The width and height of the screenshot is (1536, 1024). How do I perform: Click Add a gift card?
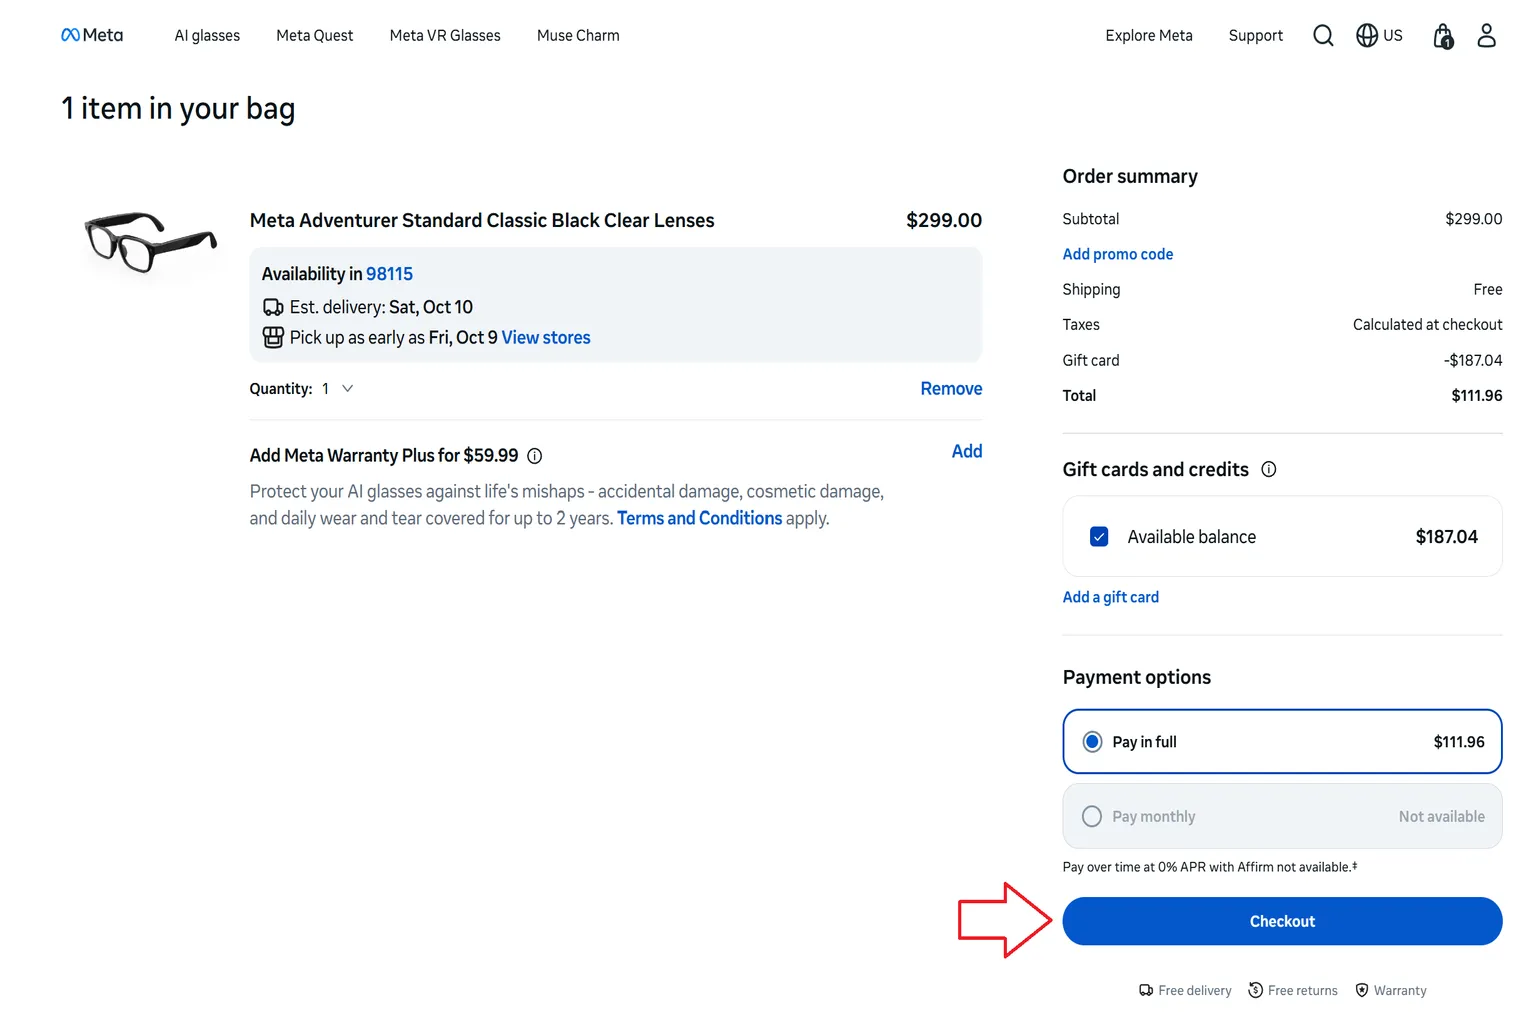pos(1111,597)
